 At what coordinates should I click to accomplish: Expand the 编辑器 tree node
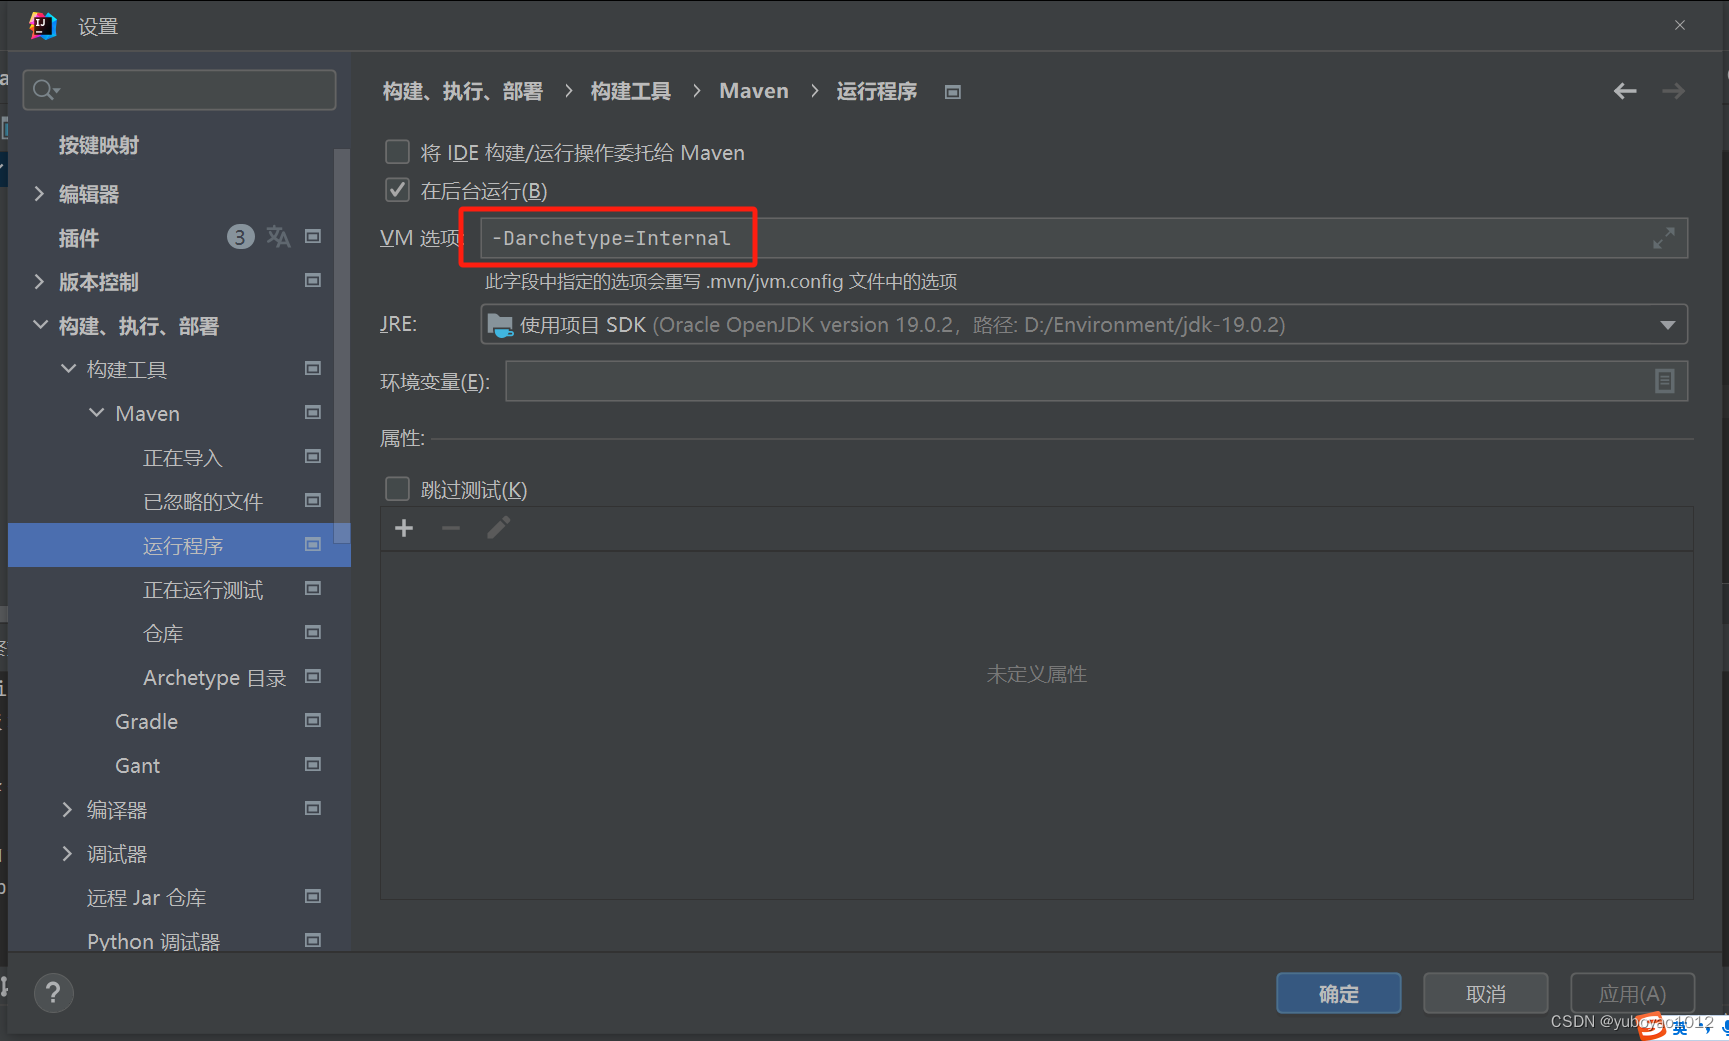39,193
